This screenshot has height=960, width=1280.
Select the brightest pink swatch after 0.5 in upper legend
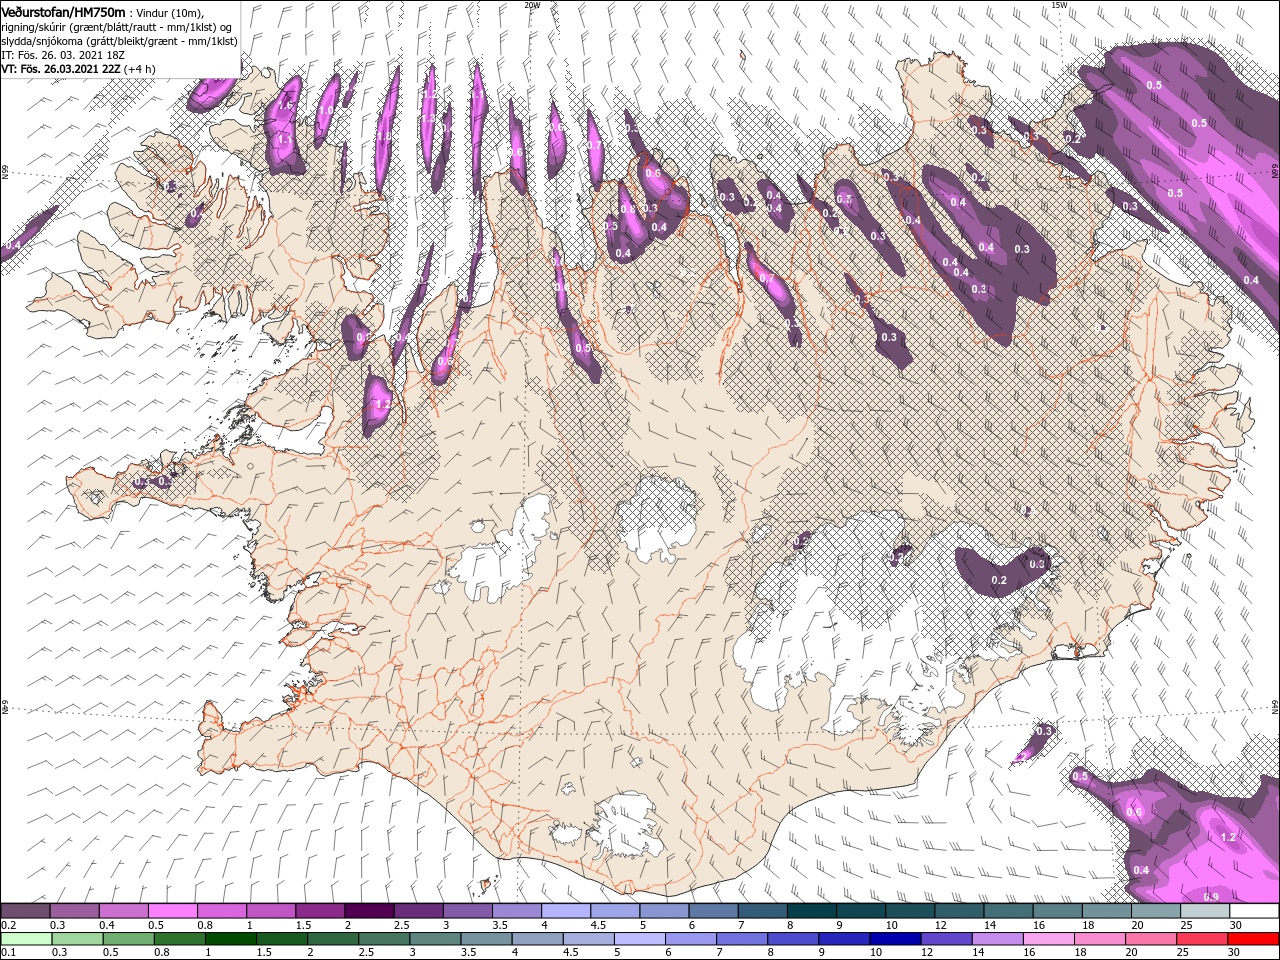pyautogui.click(x=173, y=911)
